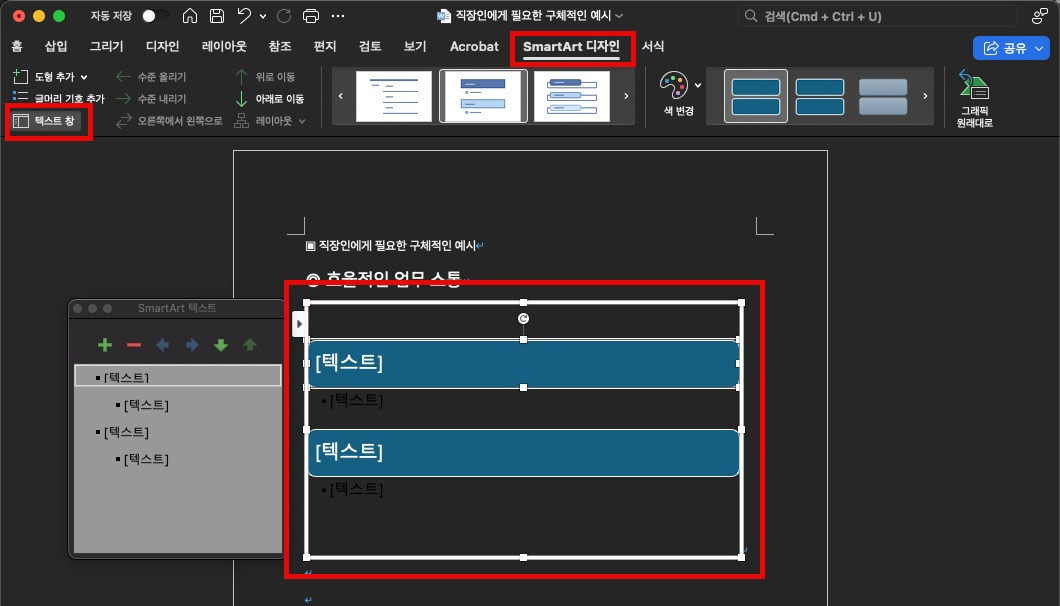Print the document using printer icon
Viewport: 1060px width, 606px height.
(310, 16)
